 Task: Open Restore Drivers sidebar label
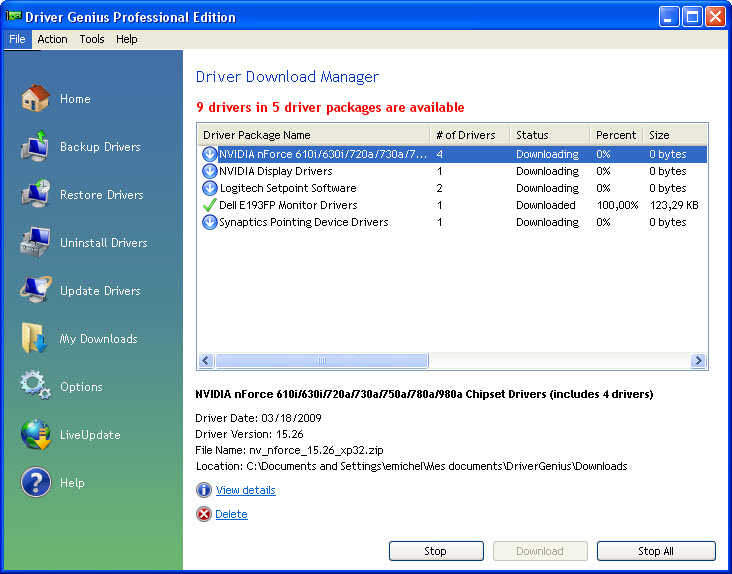click(102, 195)
